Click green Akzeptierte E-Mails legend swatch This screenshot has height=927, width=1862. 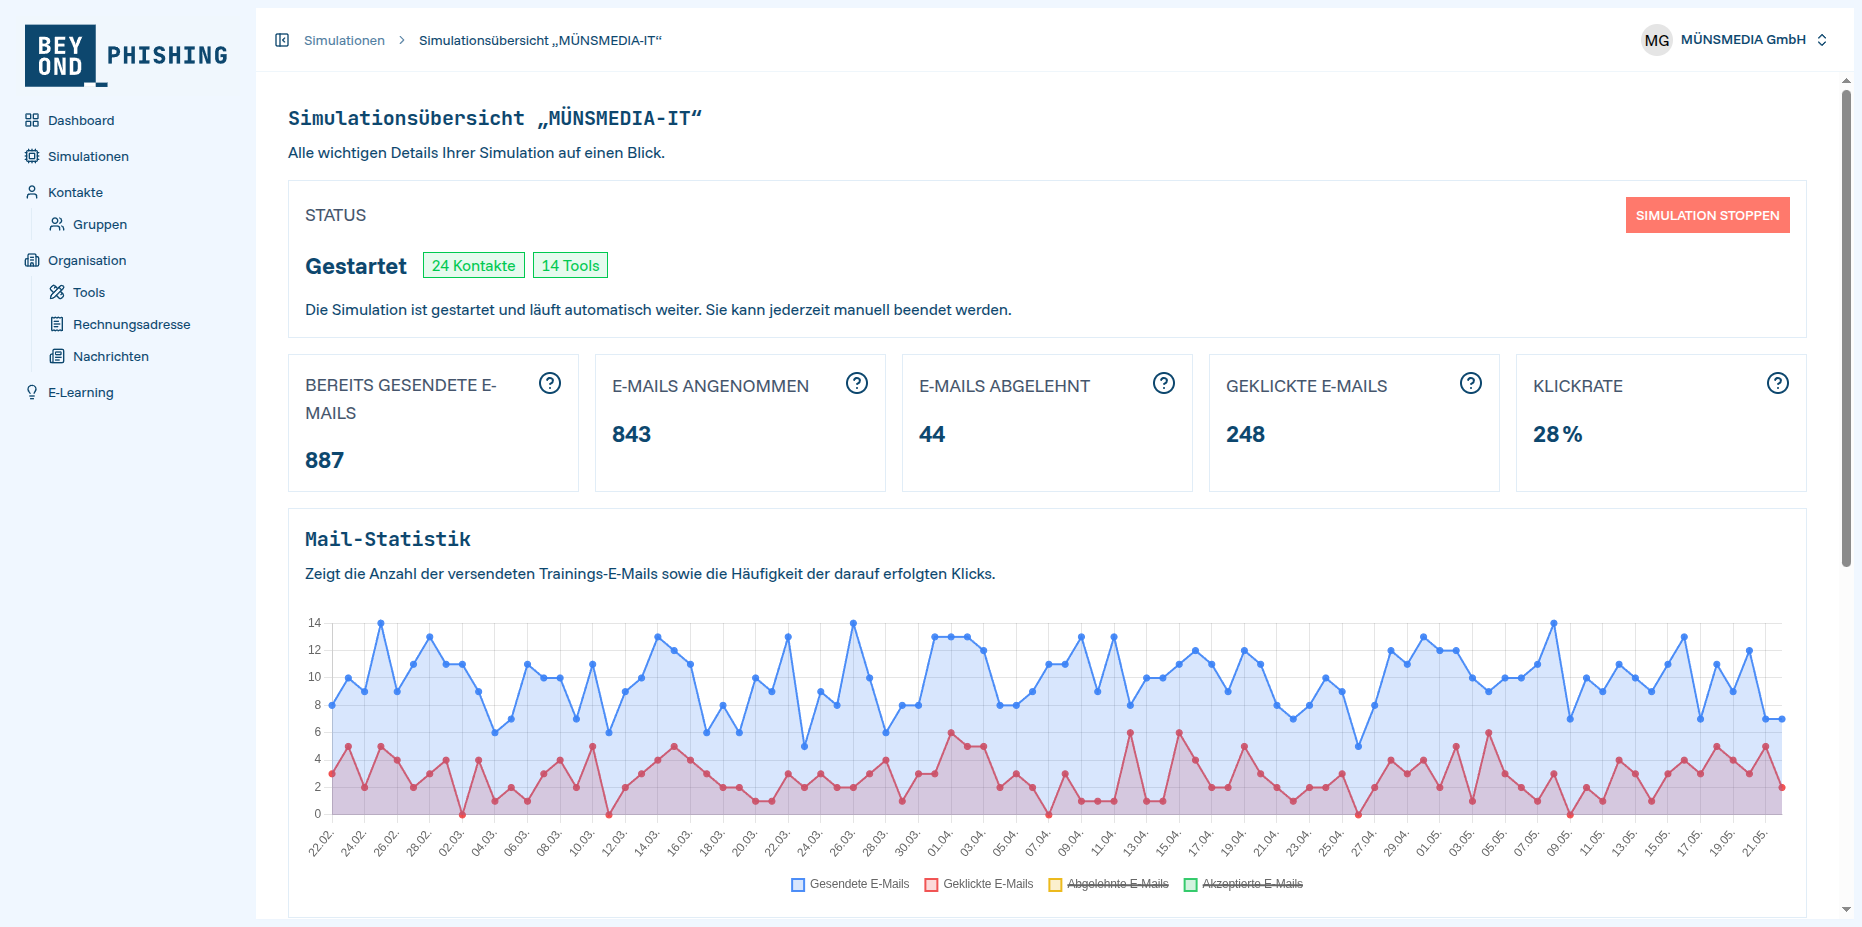(x=1191, y=885)
